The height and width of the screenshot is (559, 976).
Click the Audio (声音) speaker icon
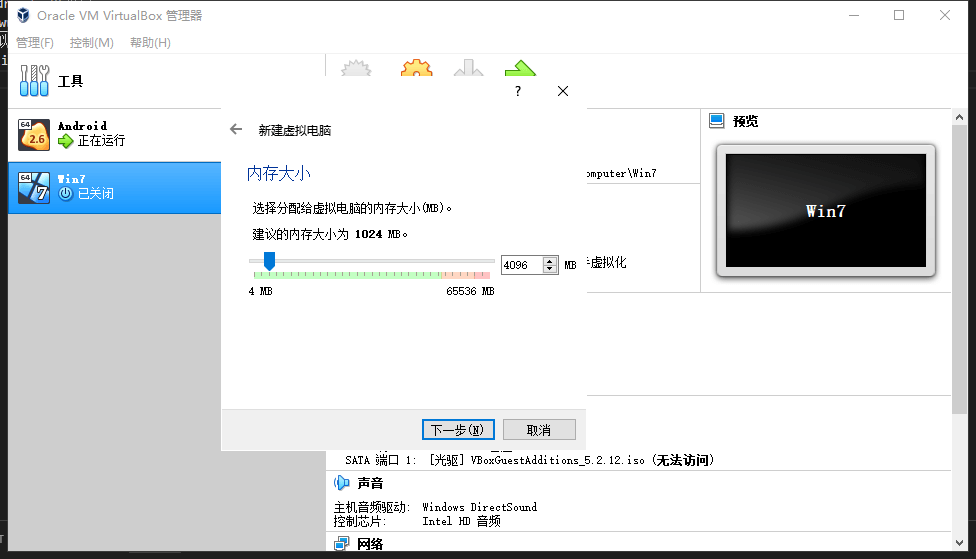tap(341, 483)
